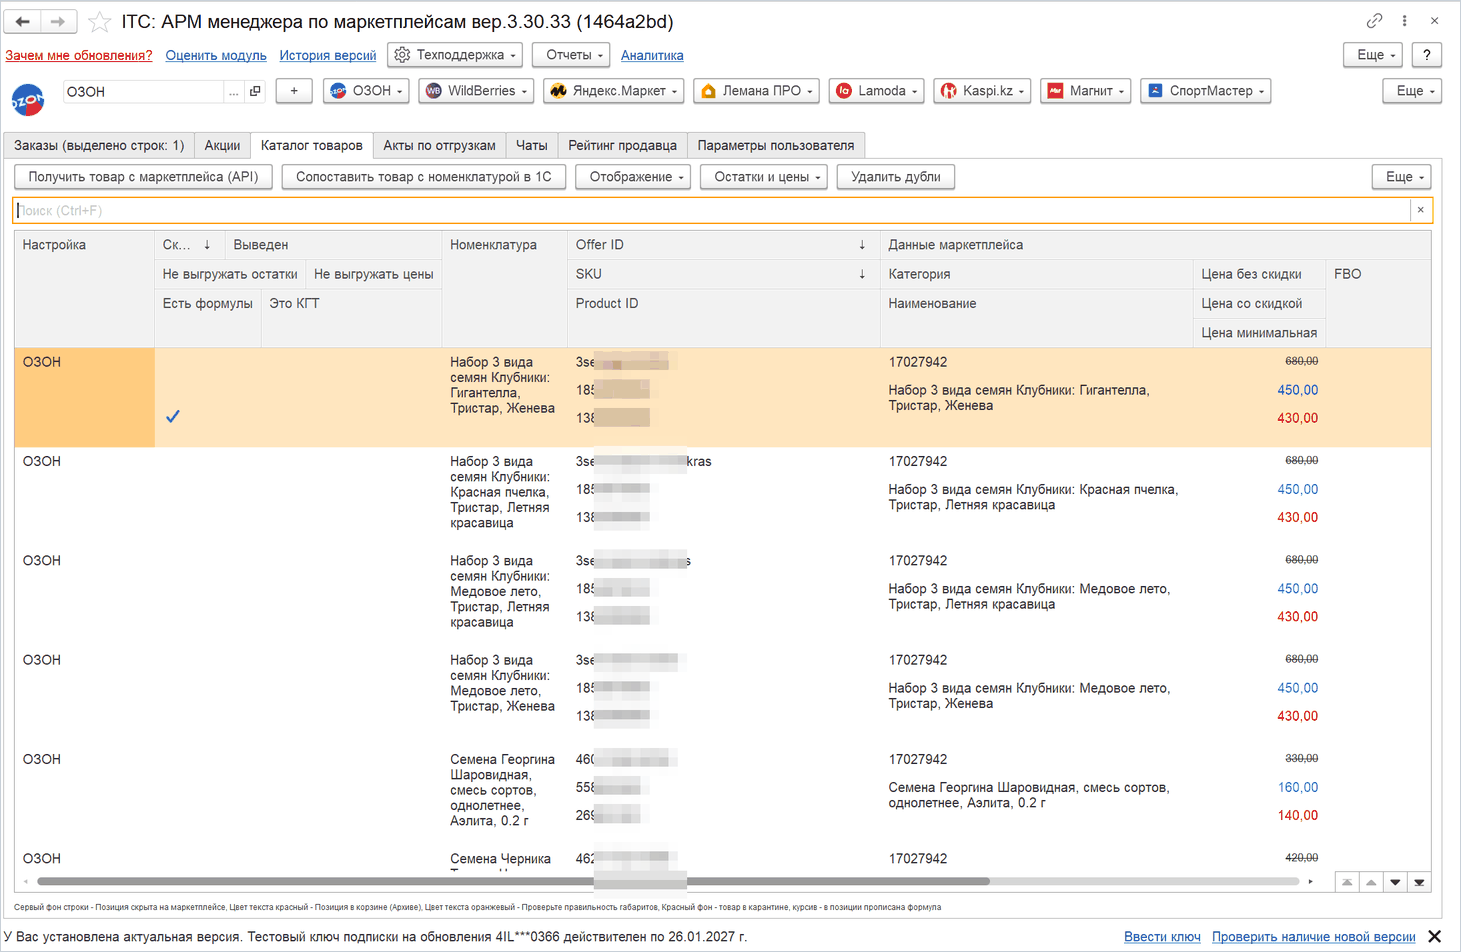Move down one row in table
The height and width of the screenshot is (952, 1461).
(1395, 882)
